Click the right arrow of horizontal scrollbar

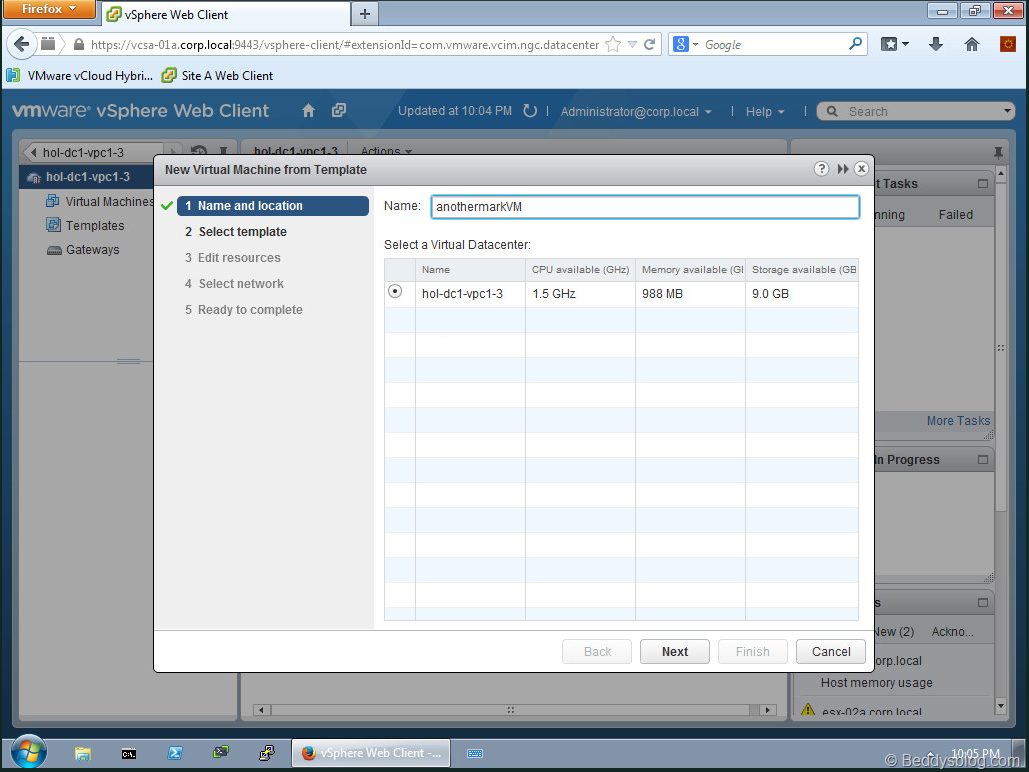pos(768,710)
